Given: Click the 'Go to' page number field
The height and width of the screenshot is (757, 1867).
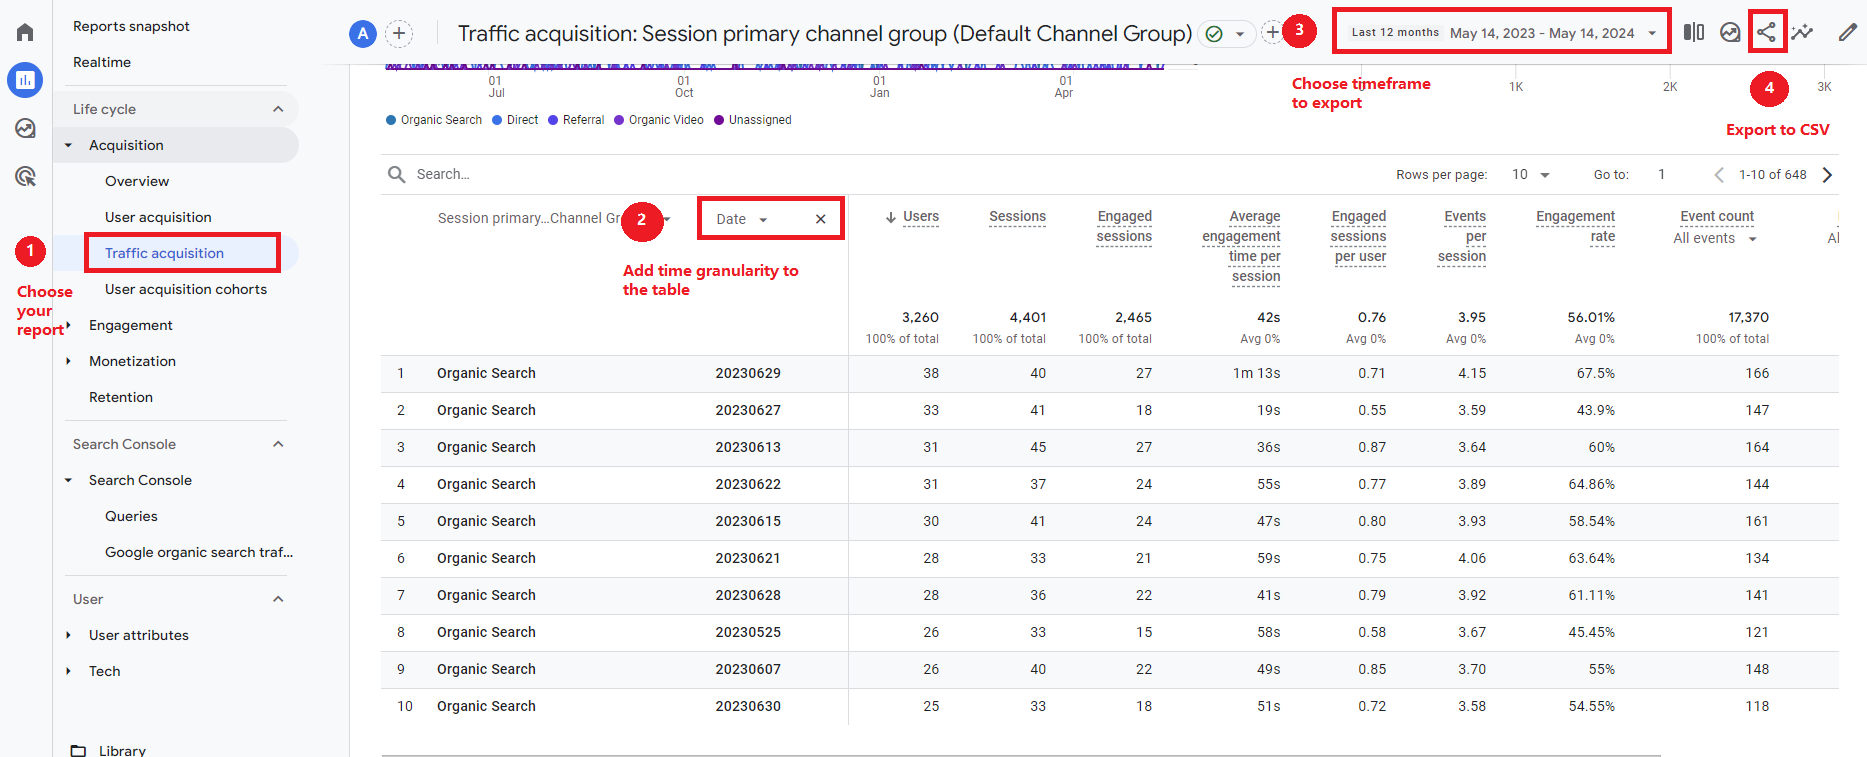Looking at the screenshot, I should click(1662, 175).
